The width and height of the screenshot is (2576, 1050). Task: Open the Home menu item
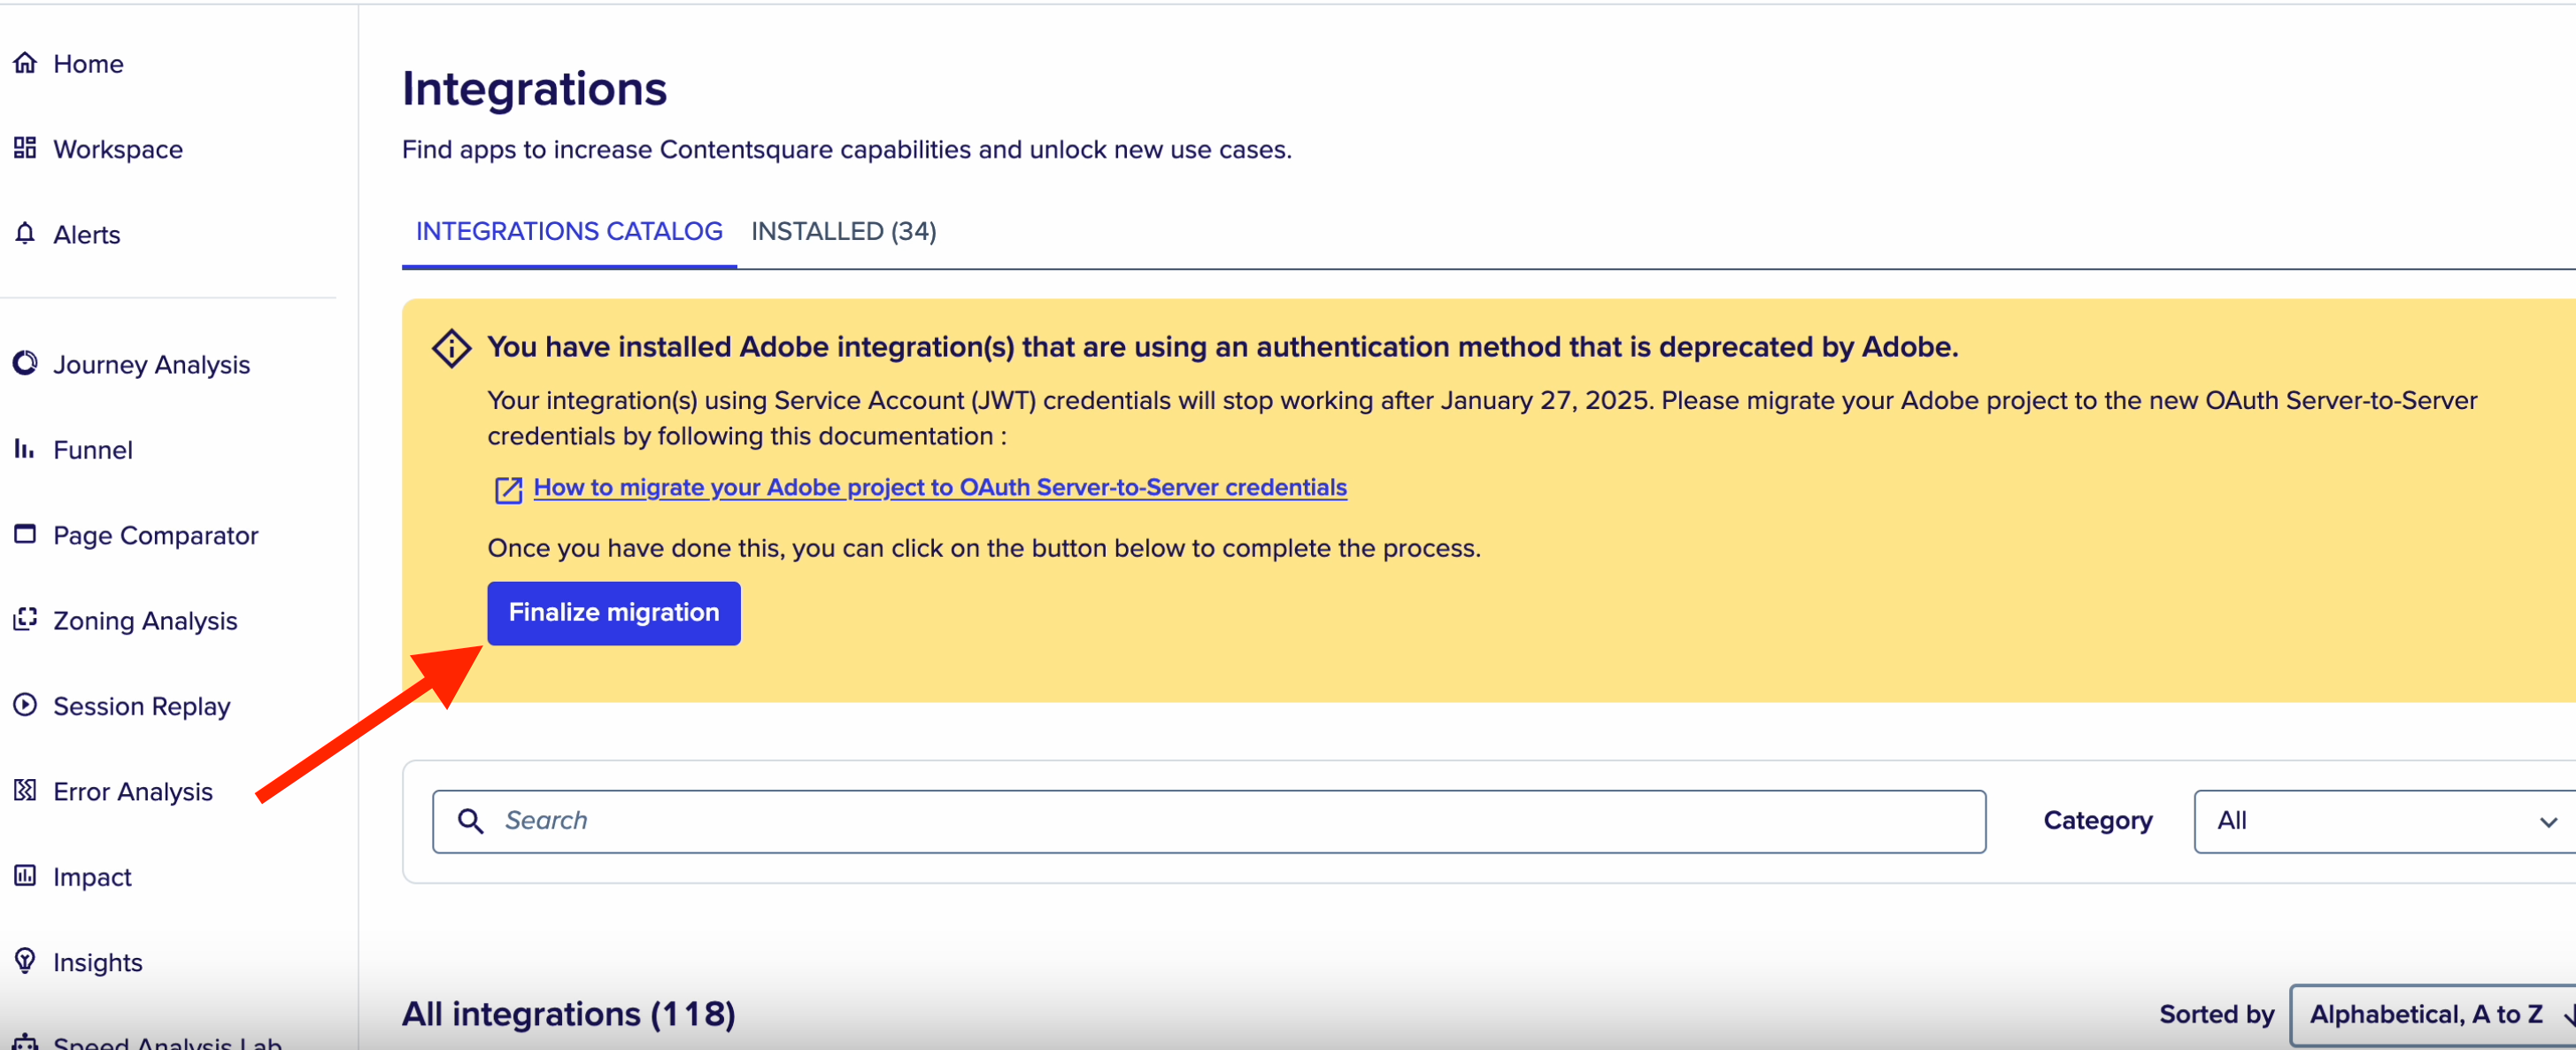point(88,64)
